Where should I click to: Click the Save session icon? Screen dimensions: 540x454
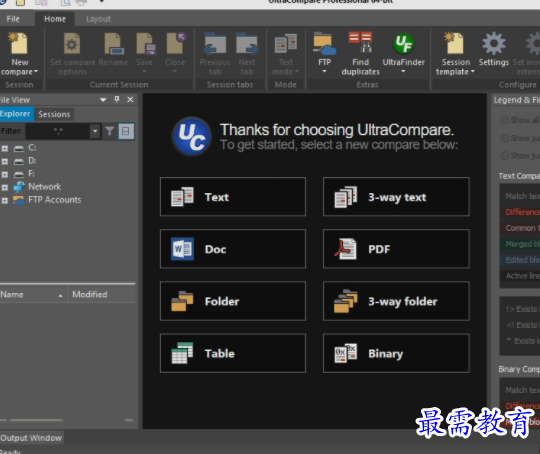tap(145, 43)
